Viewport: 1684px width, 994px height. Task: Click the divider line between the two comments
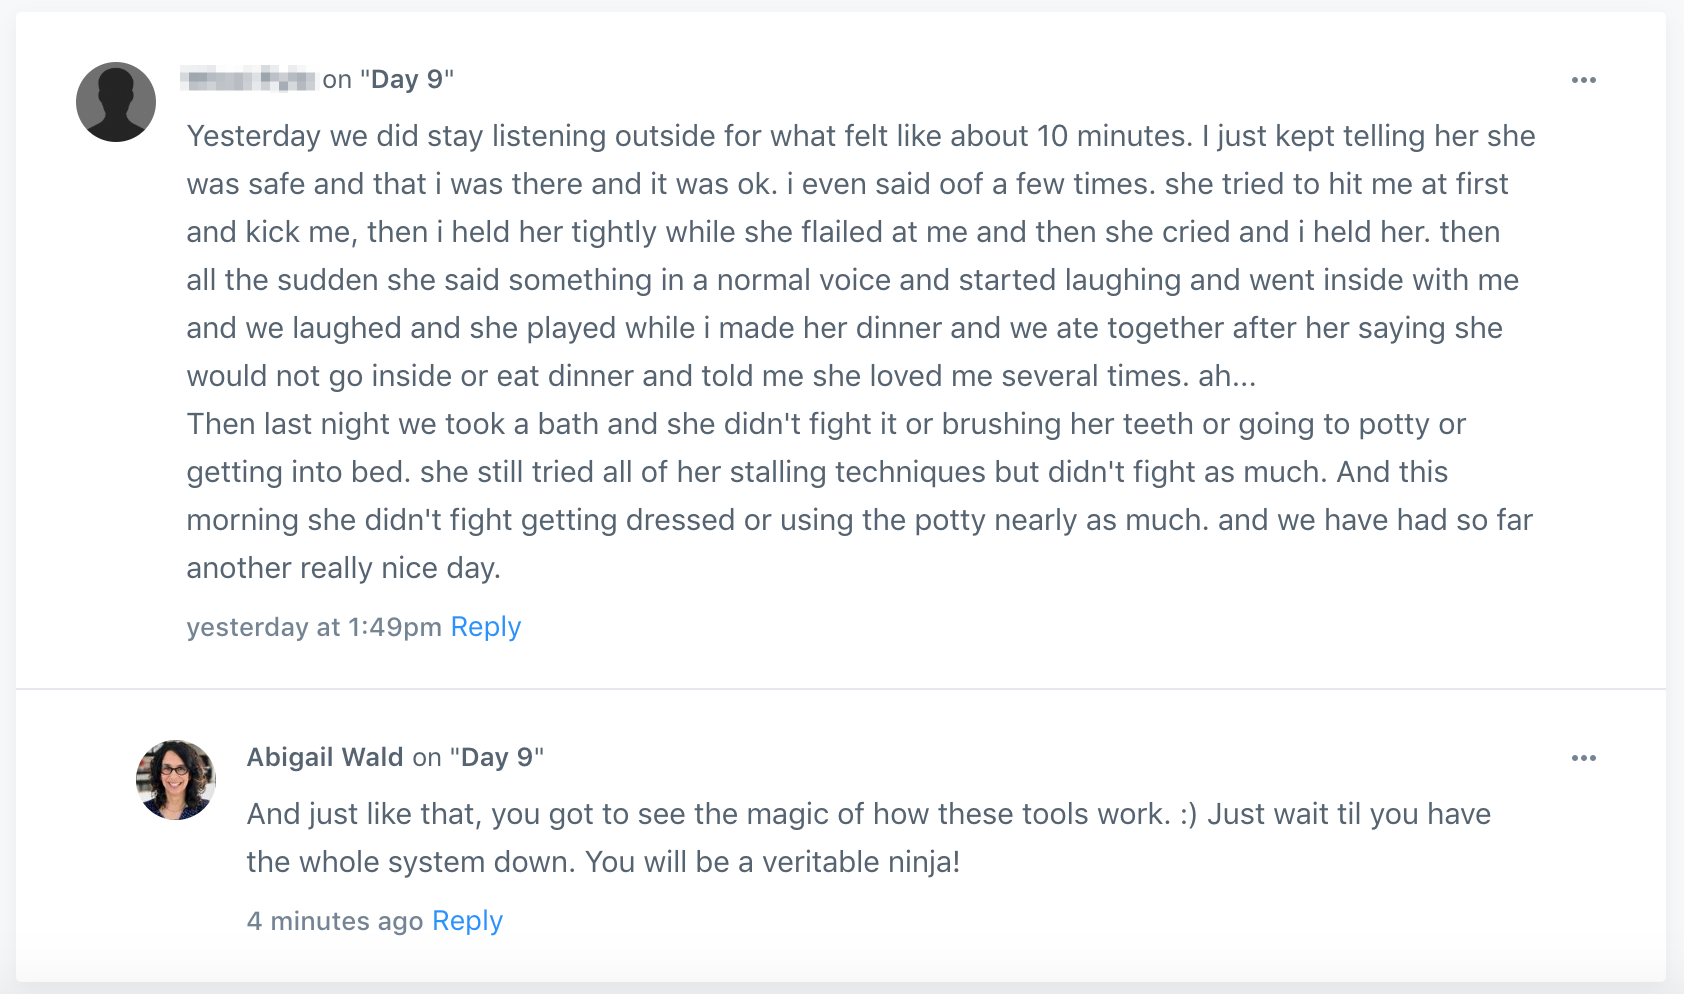click(840, 689)
